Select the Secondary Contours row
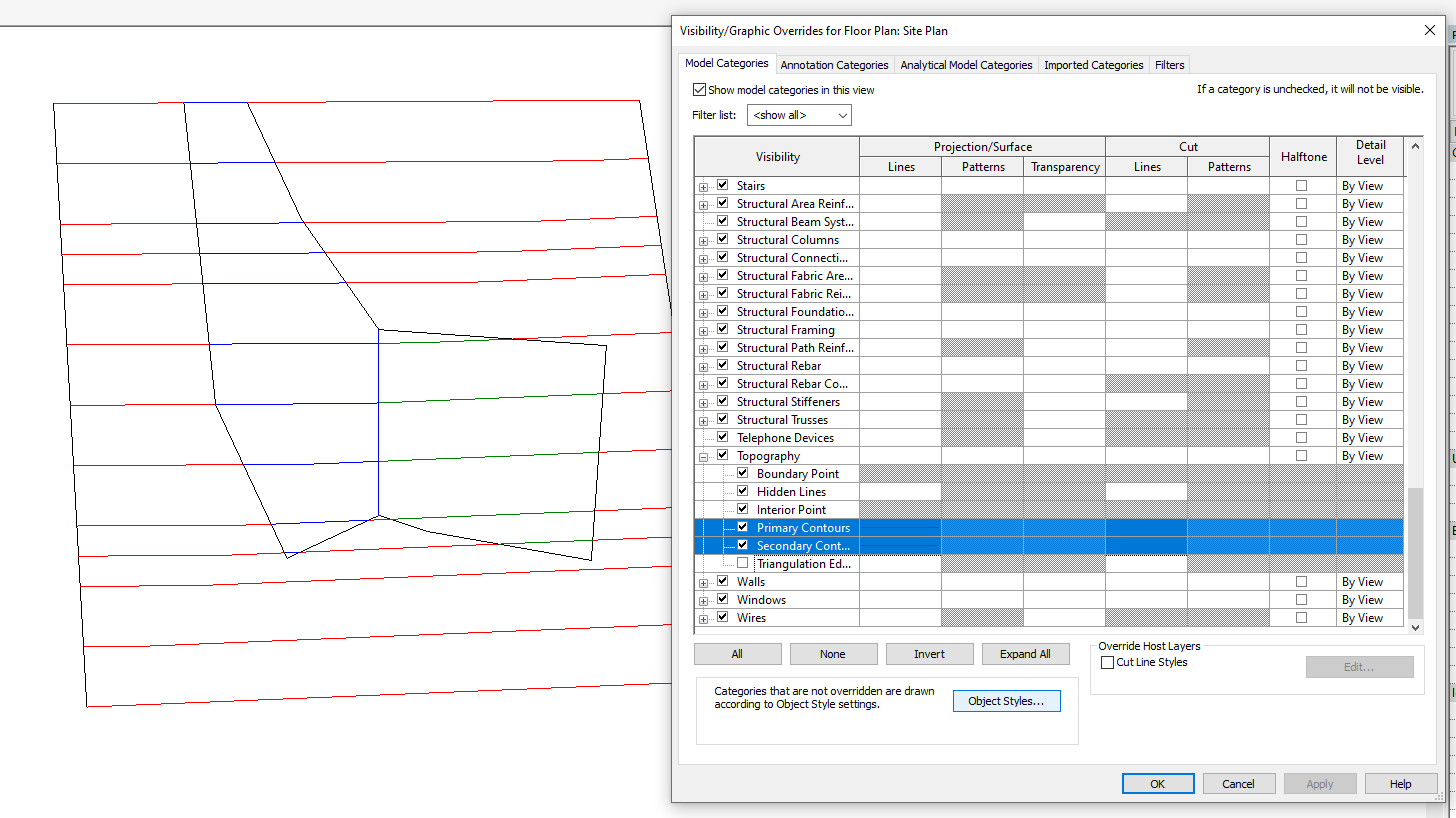 (1048, 546)
